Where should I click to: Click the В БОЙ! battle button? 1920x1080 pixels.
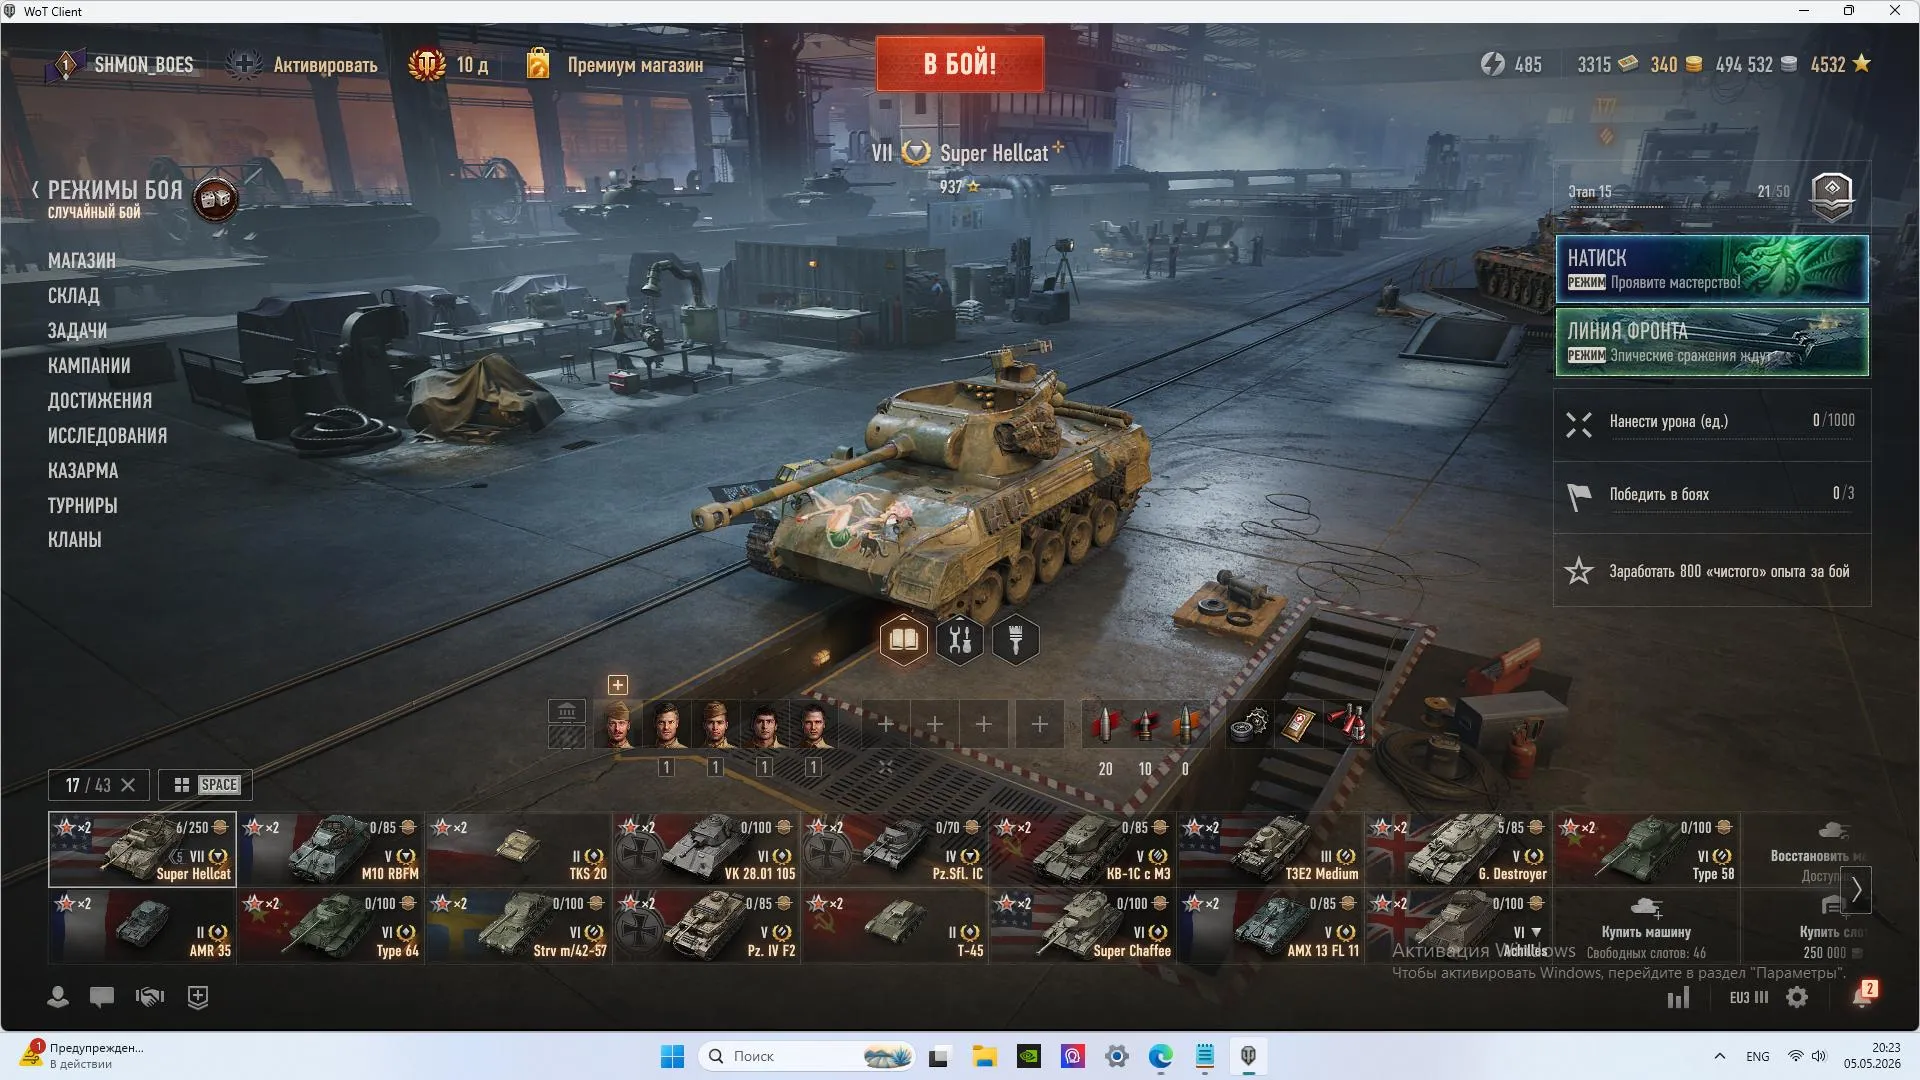(x=960, y=64)
